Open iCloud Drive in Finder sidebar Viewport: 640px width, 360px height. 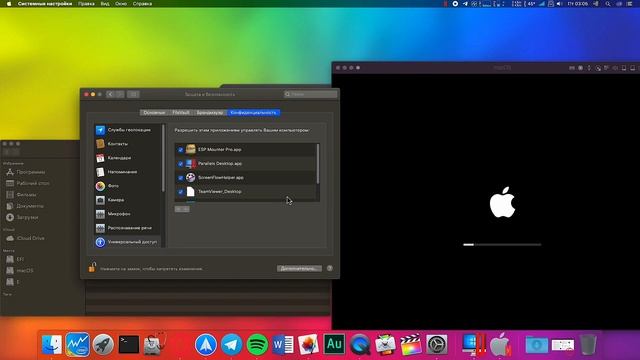25,238
